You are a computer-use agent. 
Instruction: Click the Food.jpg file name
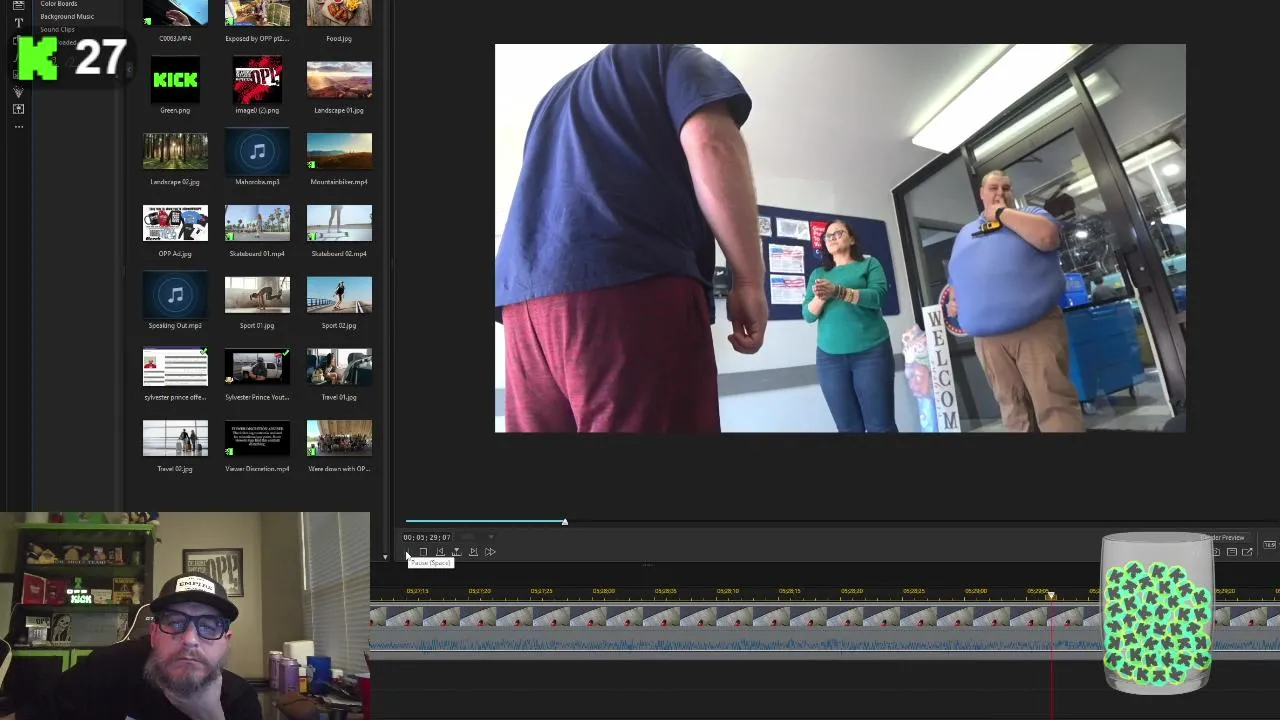tap(339, 38)
